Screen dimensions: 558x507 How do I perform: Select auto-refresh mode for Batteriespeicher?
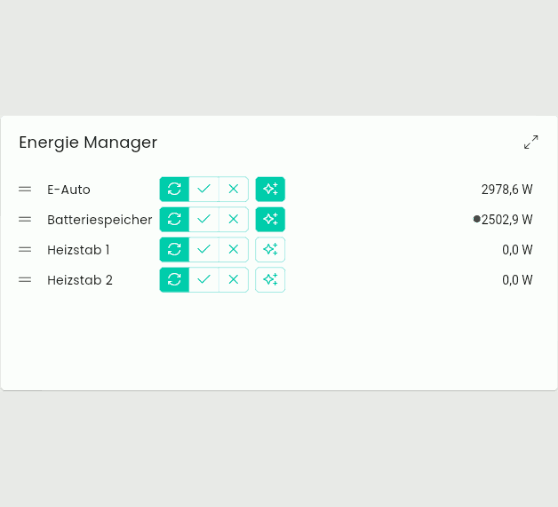click(174, 219)
